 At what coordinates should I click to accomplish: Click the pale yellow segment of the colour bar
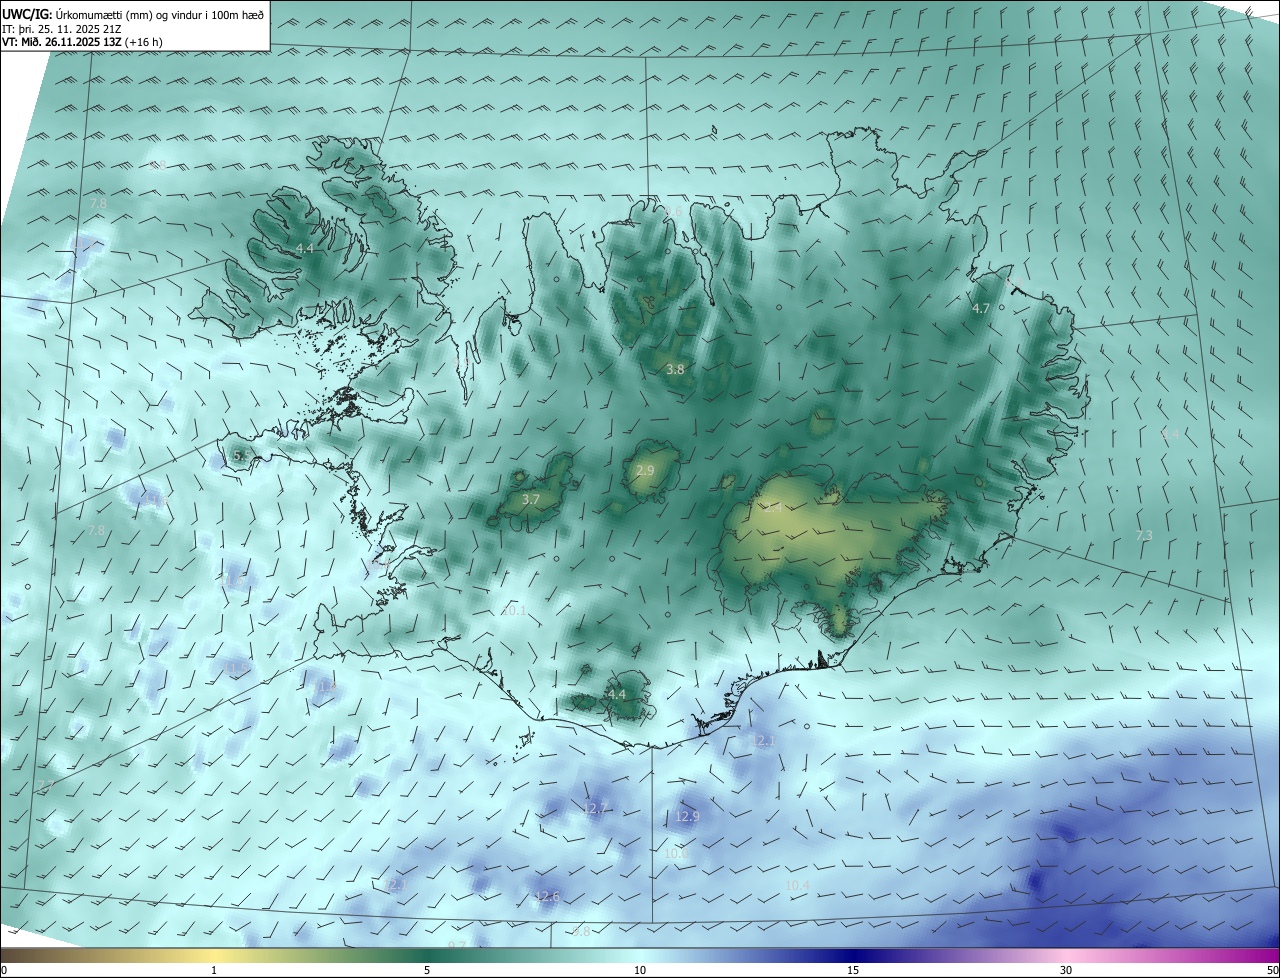(215, 955)
